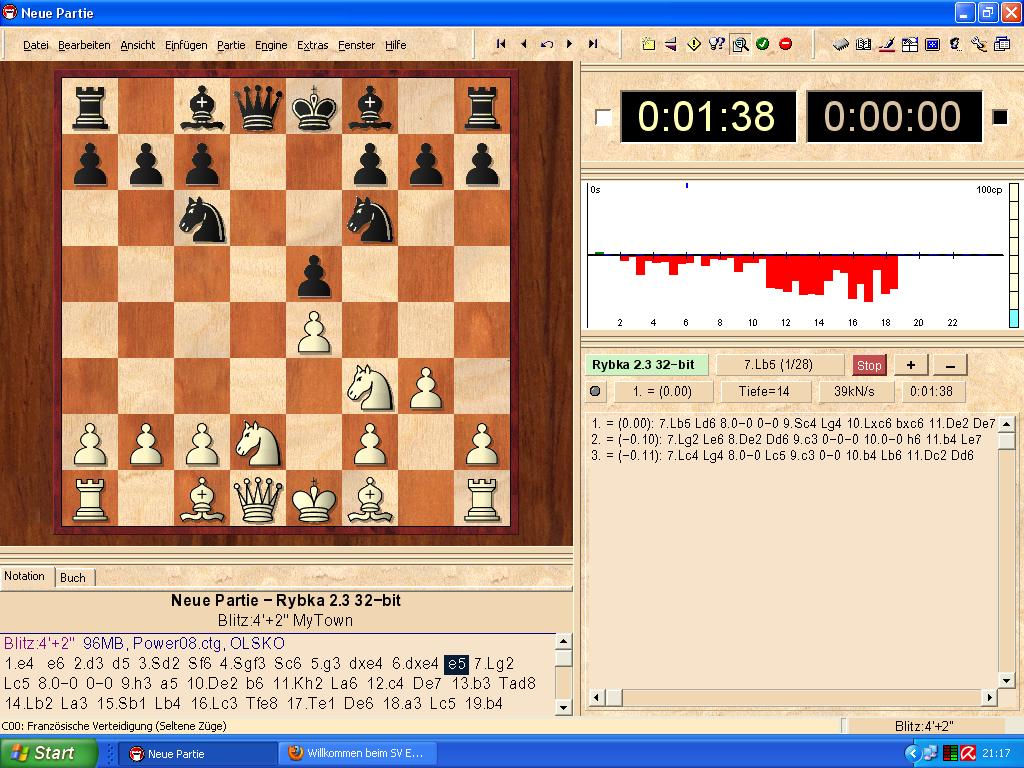Increase analysis lines with plus button
The width and height of the screenshot is (1024, 768).
pos(911,365)
